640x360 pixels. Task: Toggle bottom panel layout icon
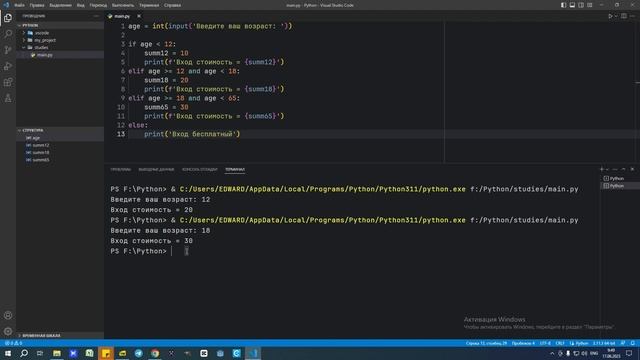pyautogui.click(x=572, y=5)
